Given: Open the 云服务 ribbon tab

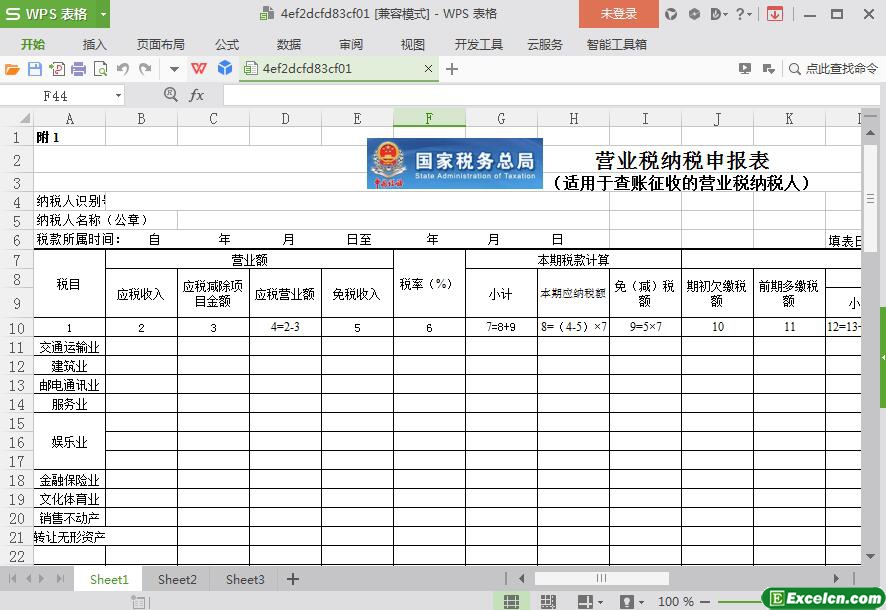Looking at the screenshot, I should (545, 44).
